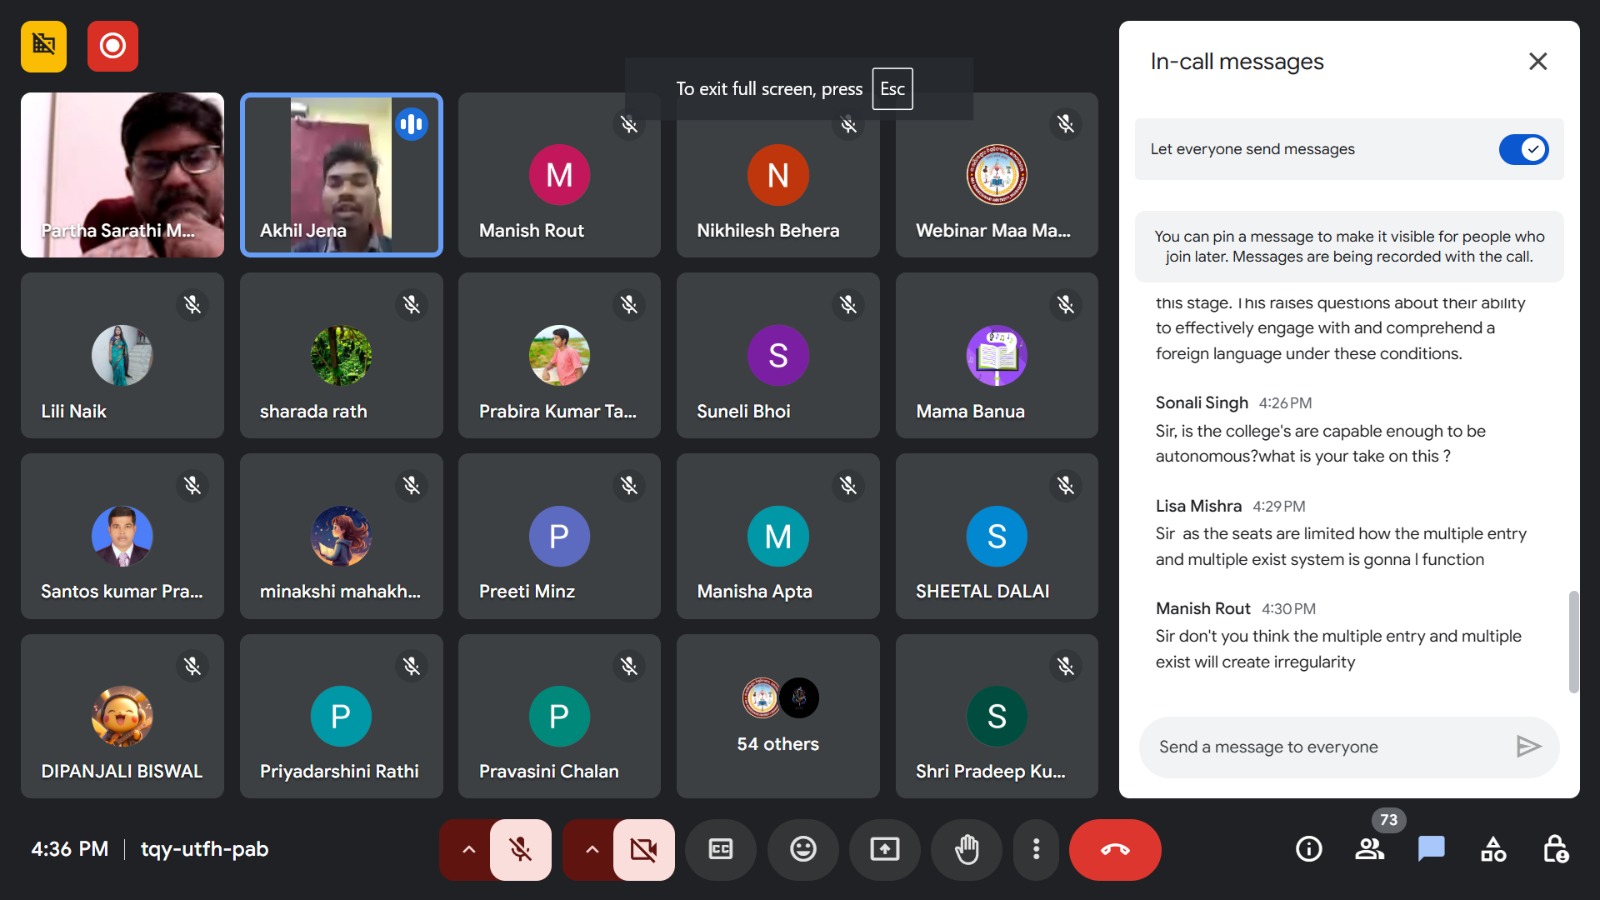Disable Let everyone send messages switch
This screenshot has width=1600, height=900.
pyautogui.click(x=1523, y=149)
